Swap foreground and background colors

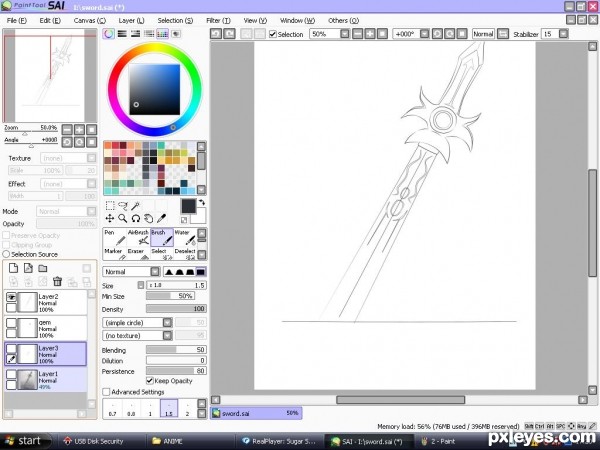[x=202, y=203]
